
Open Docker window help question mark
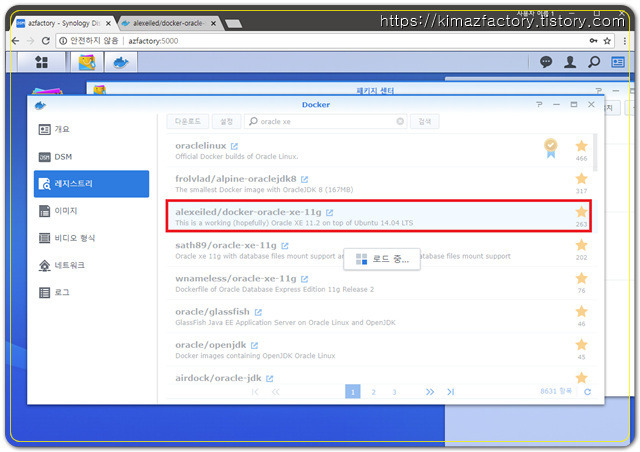tap(539, 105)
